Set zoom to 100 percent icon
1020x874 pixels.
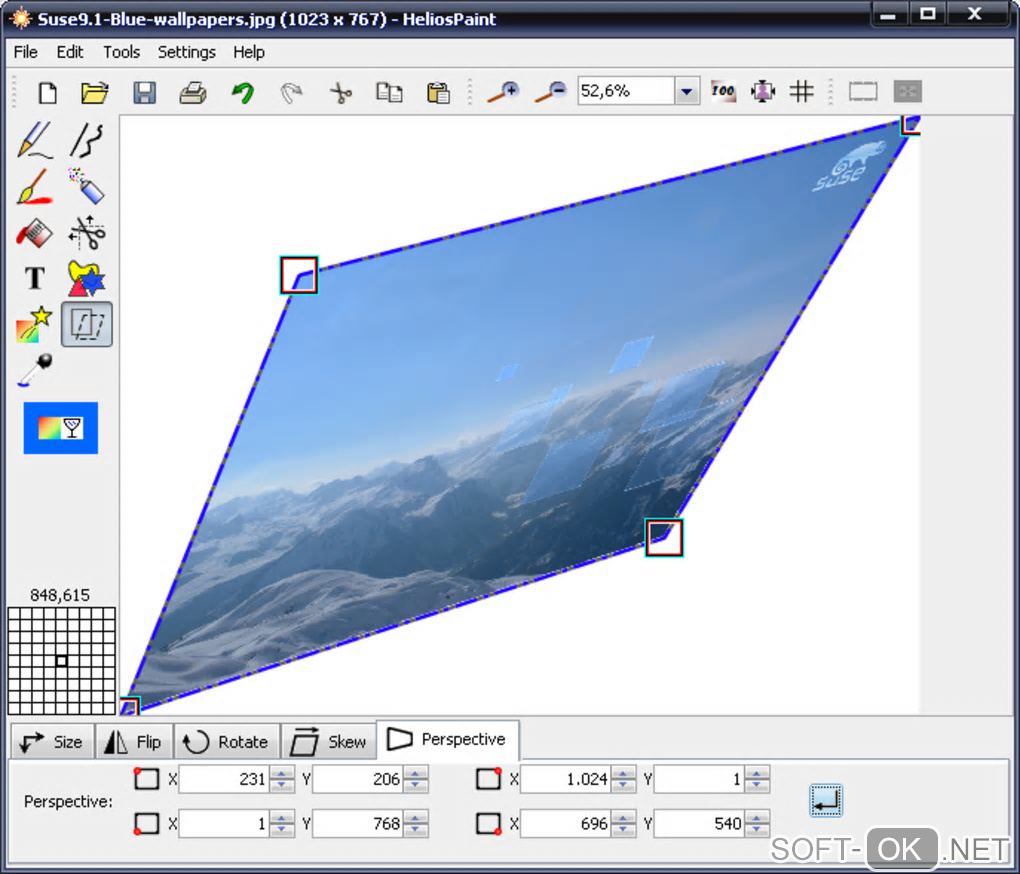[x=723, y=91]
